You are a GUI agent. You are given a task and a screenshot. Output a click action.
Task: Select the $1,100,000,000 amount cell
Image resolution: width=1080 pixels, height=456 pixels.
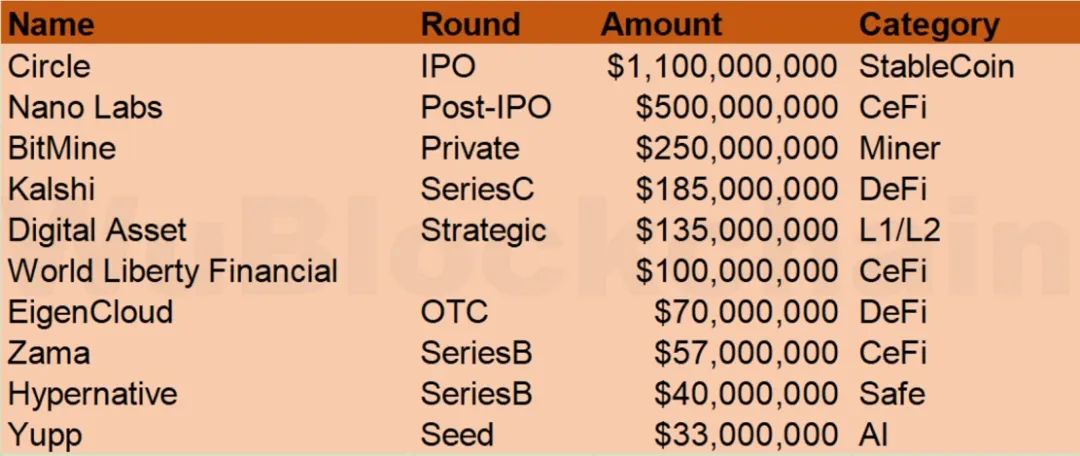click(722, 66)
